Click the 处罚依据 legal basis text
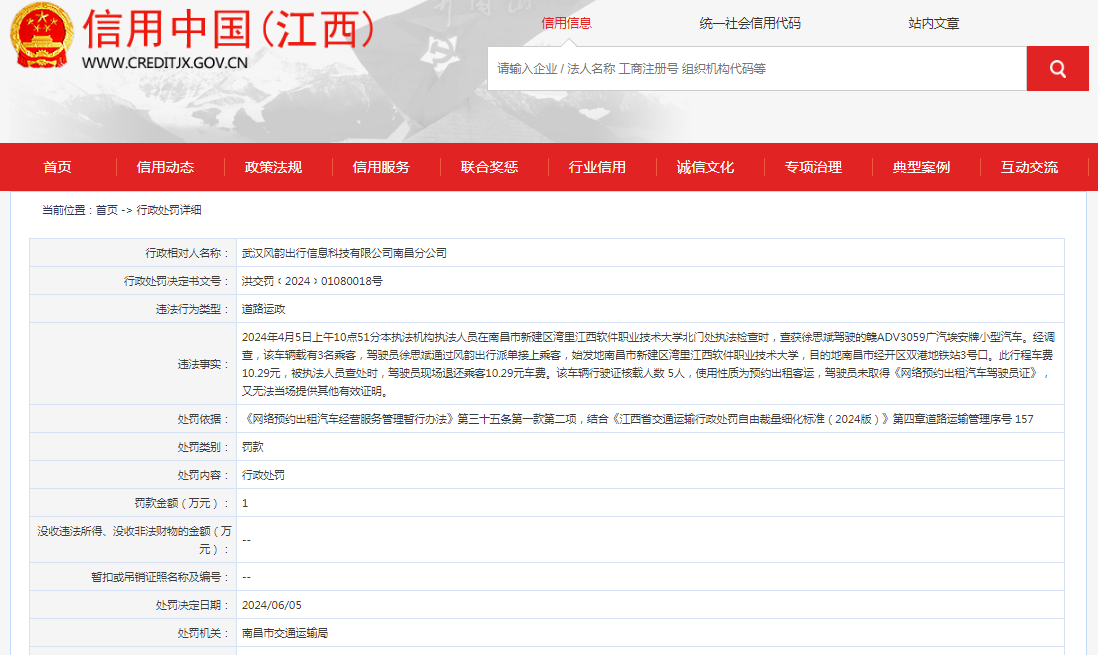Viewport: 1098px width, 655px height. [x=637, y=419]
